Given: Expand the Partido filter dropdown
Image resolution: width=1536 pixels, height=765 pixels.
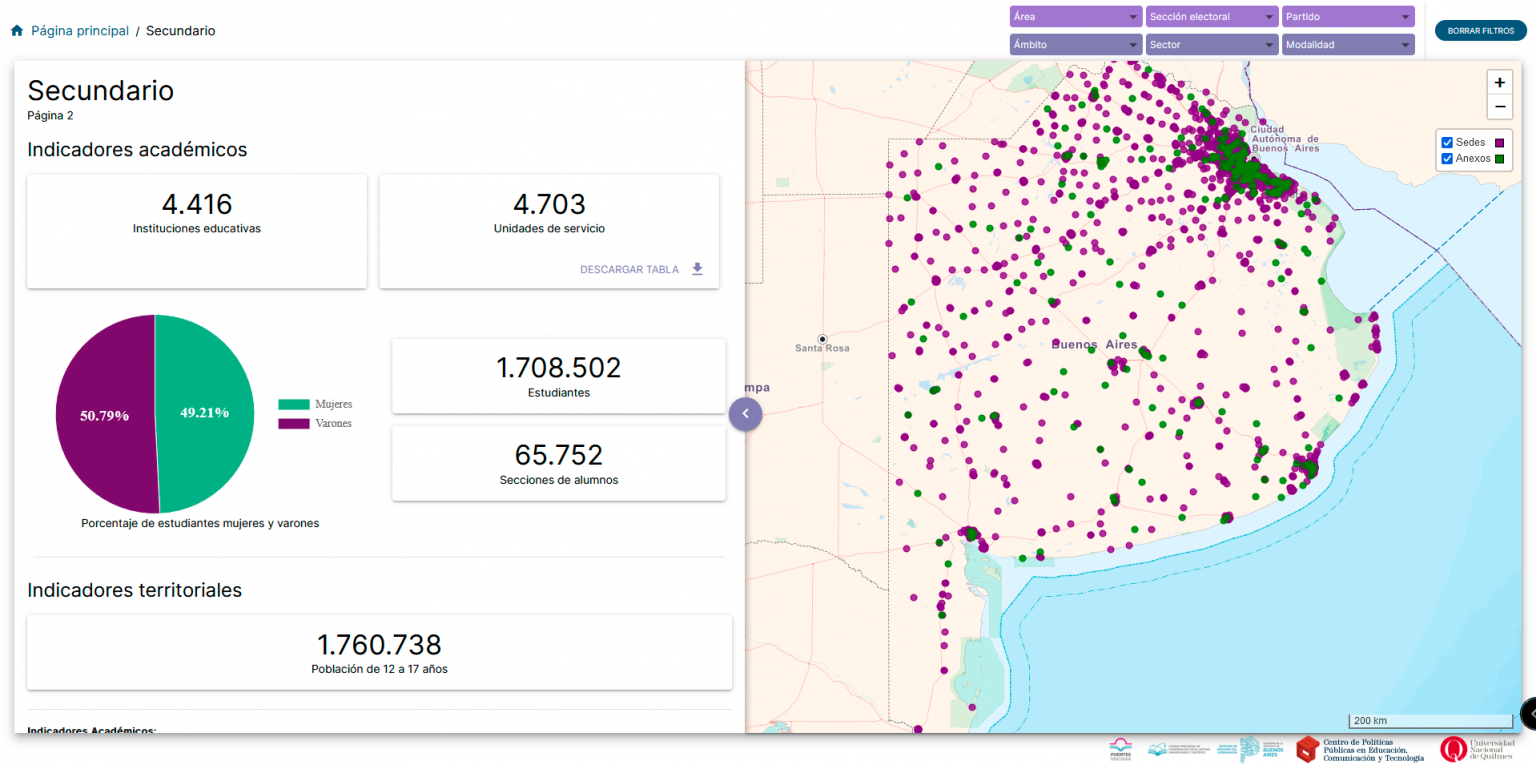Looking at the screenshot, I should click(1348, 17).
